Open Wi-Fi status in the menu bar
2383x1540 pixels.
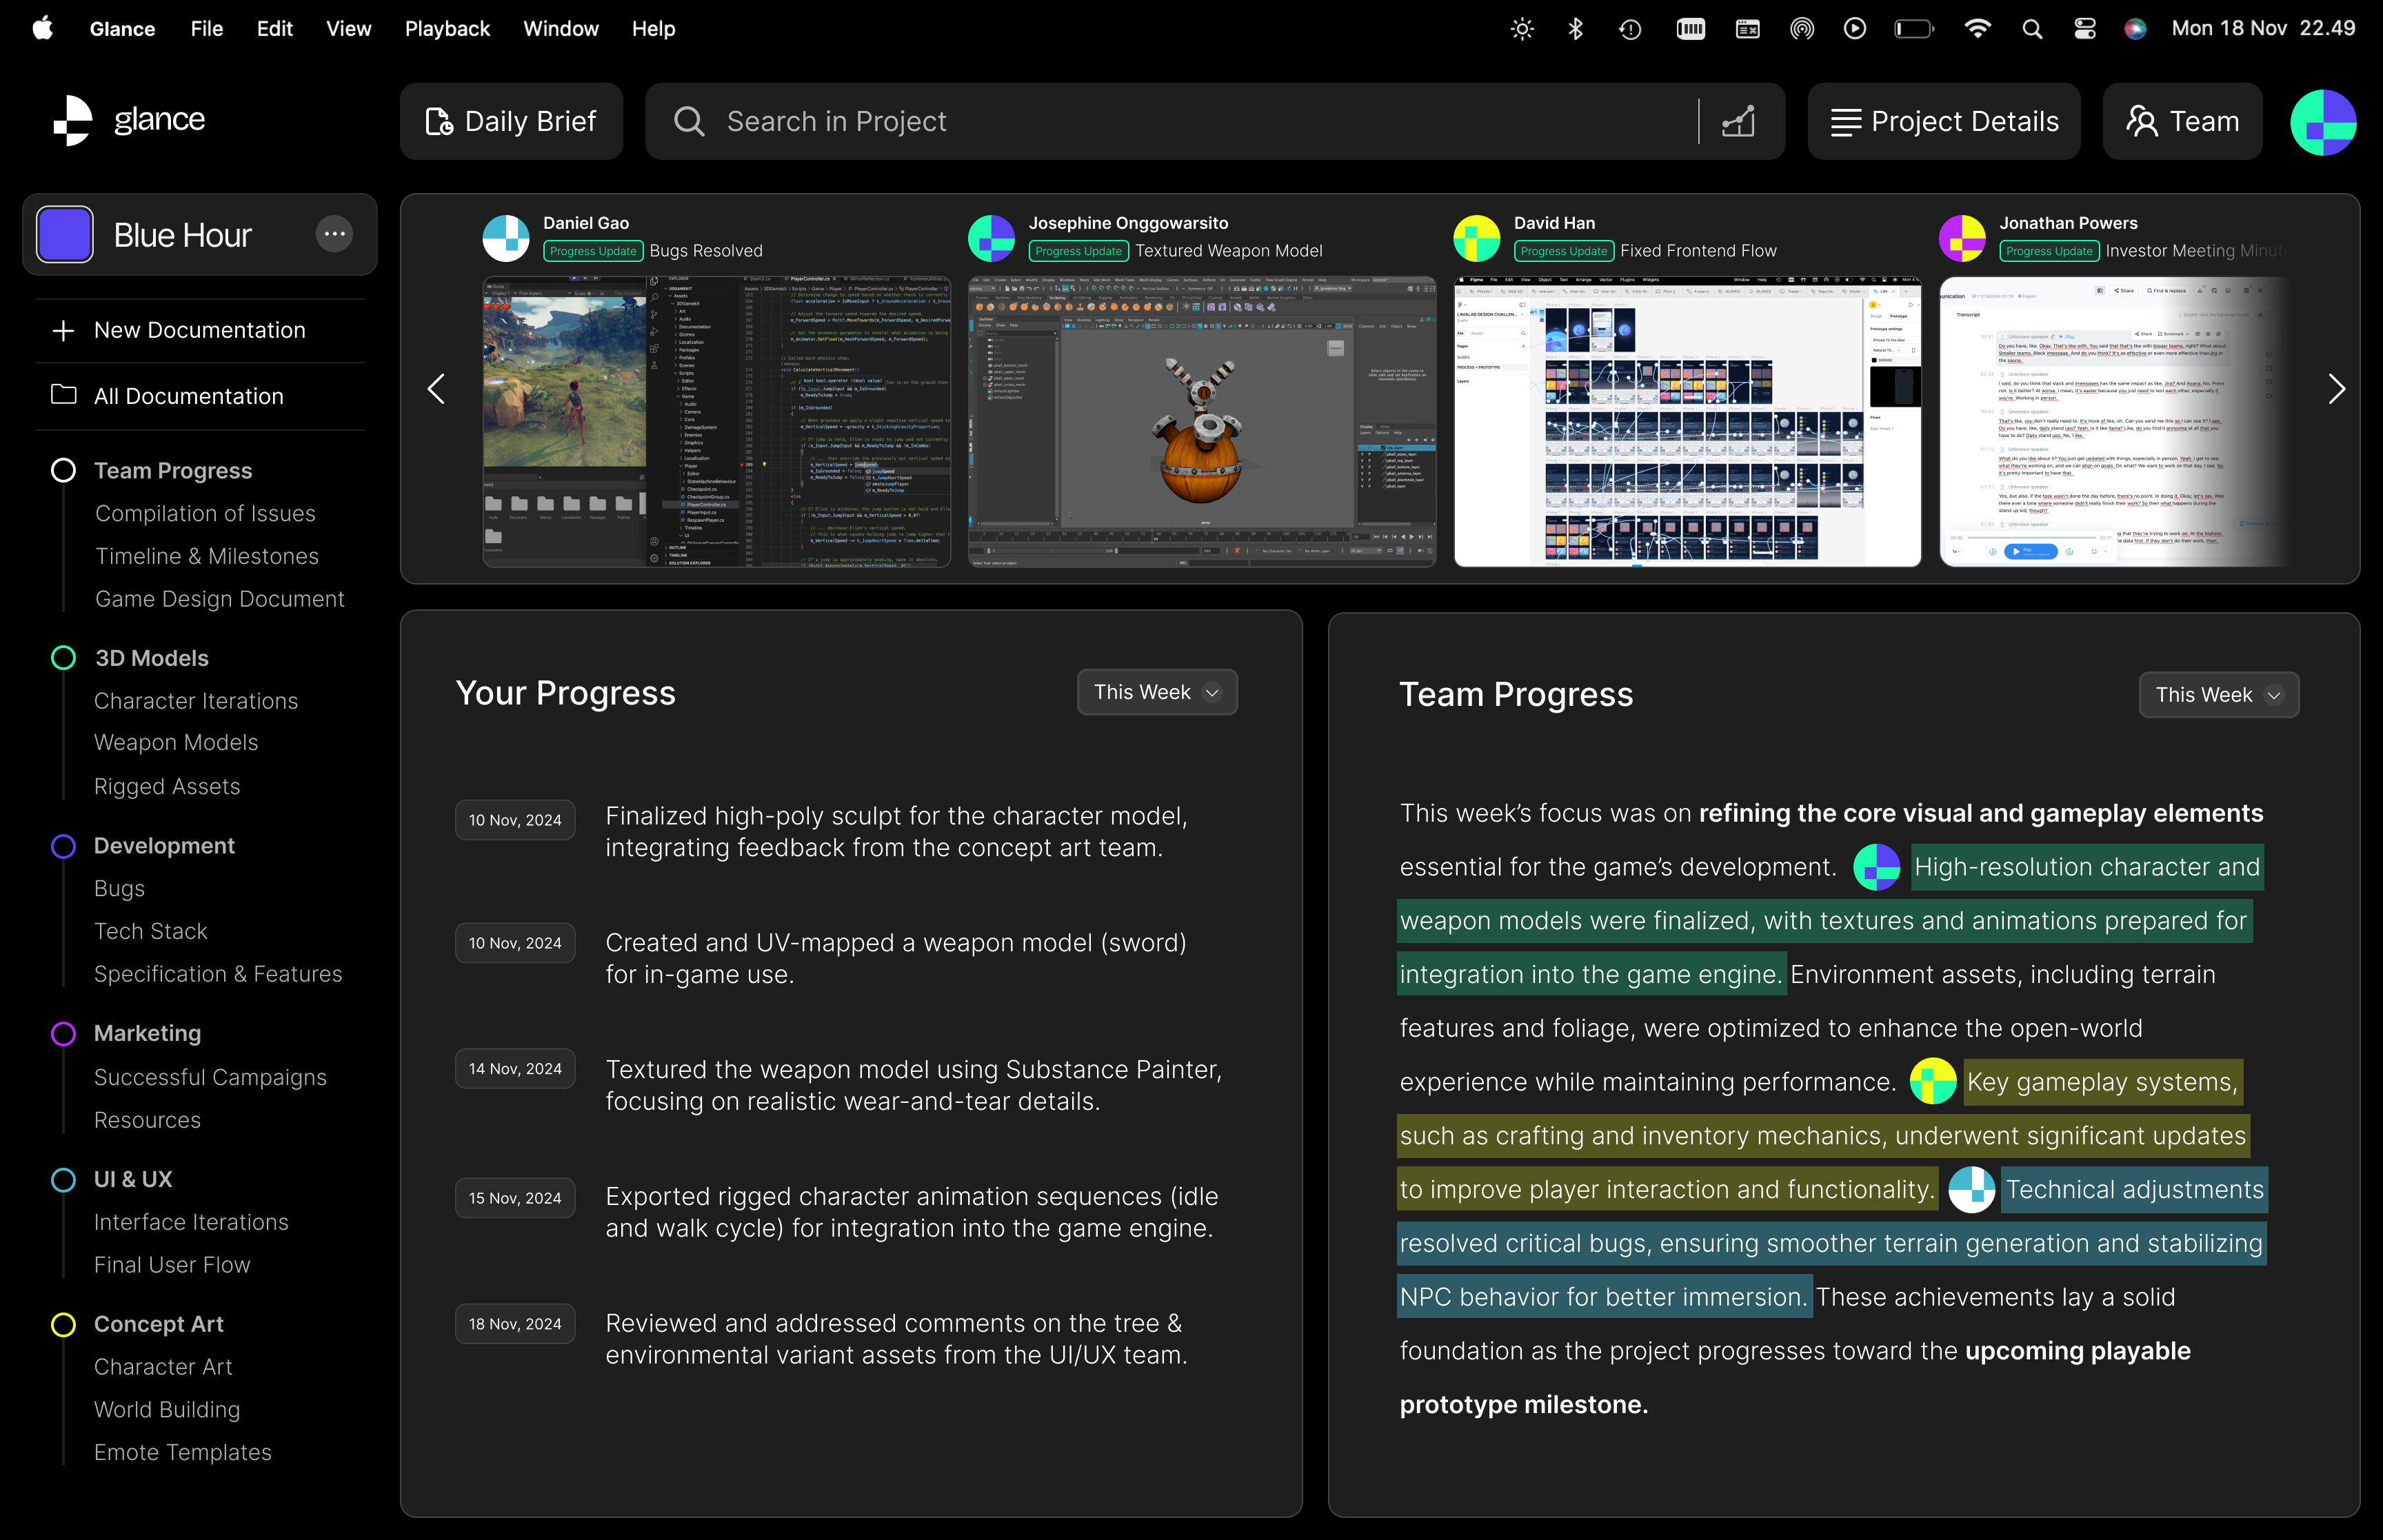click(1977, 29)
